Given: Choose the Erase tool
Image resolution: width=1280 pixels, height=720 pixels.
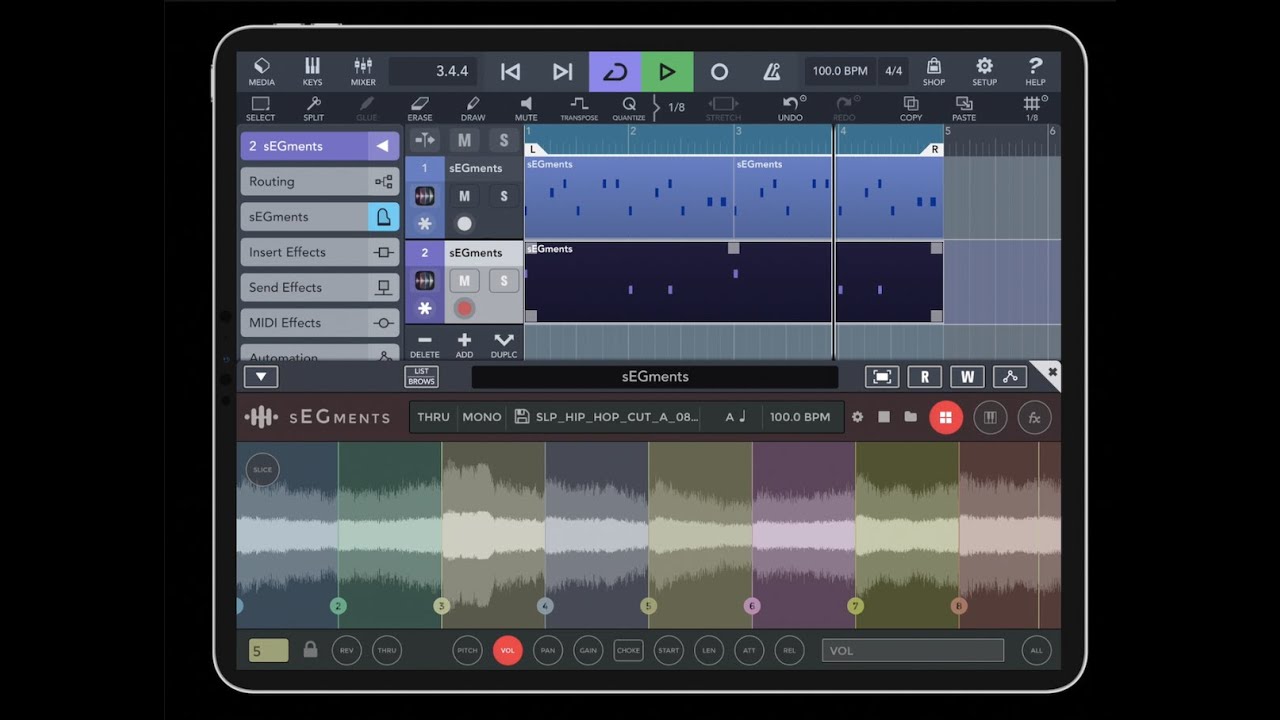Looking at the screenshot, I should tap(420, 108).
